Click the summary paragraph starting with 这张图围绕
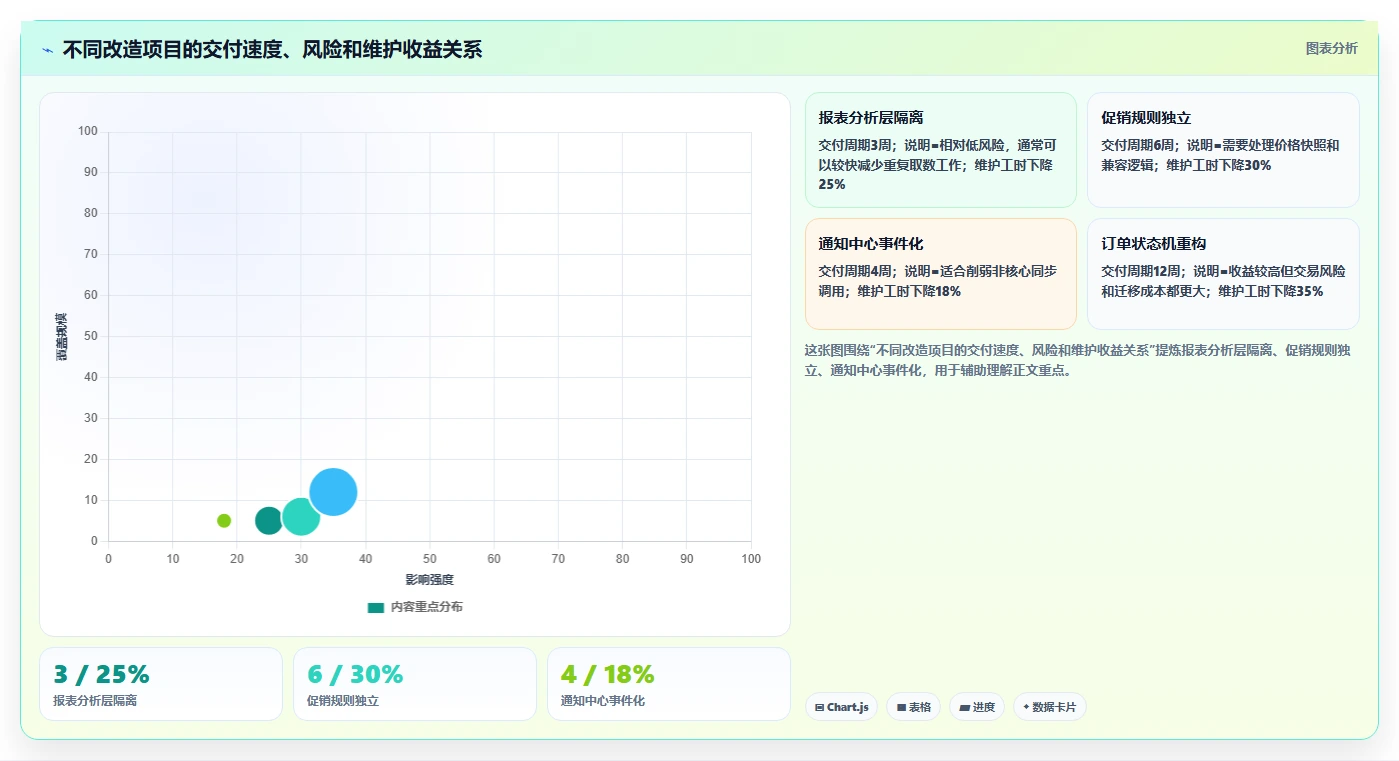The image size is (1399, 761). click(1081, 360)
